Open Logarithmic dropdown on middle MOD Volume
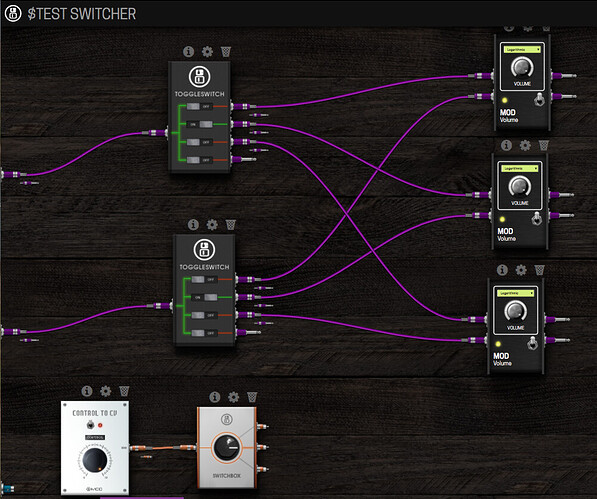597x499 pixels. [x=520, y=168]
